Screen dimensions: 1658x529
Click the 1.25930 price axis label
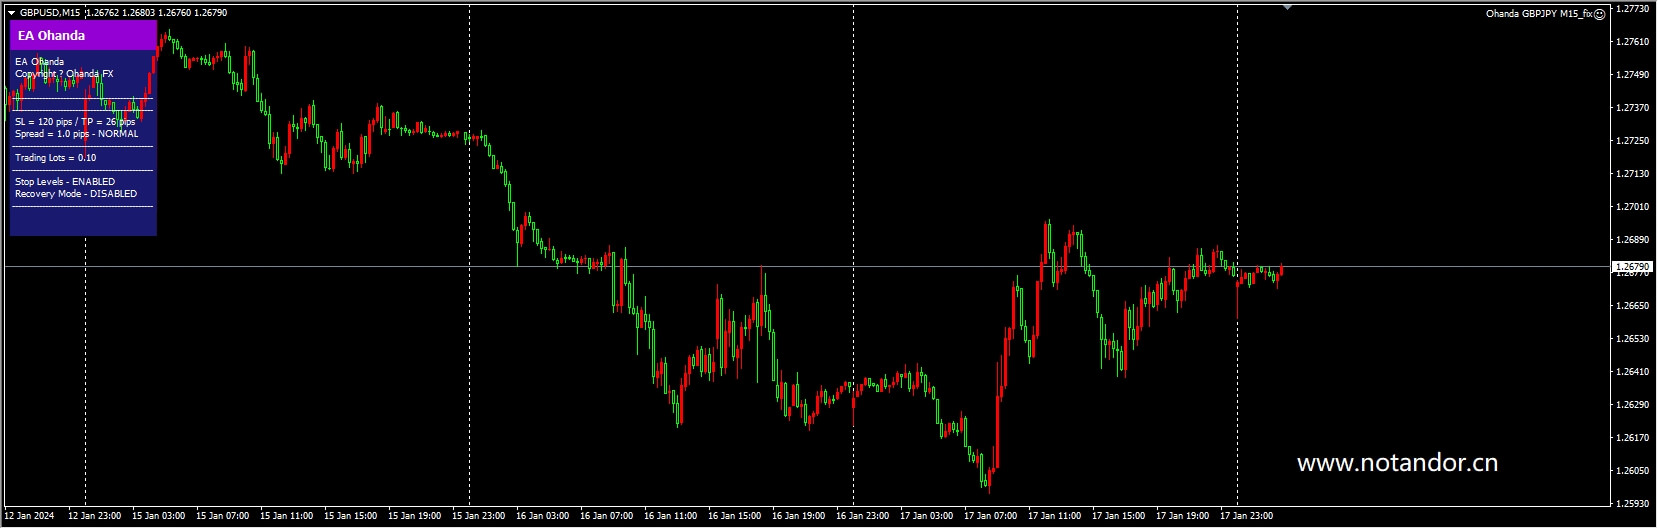click(x=1633, y=504)
